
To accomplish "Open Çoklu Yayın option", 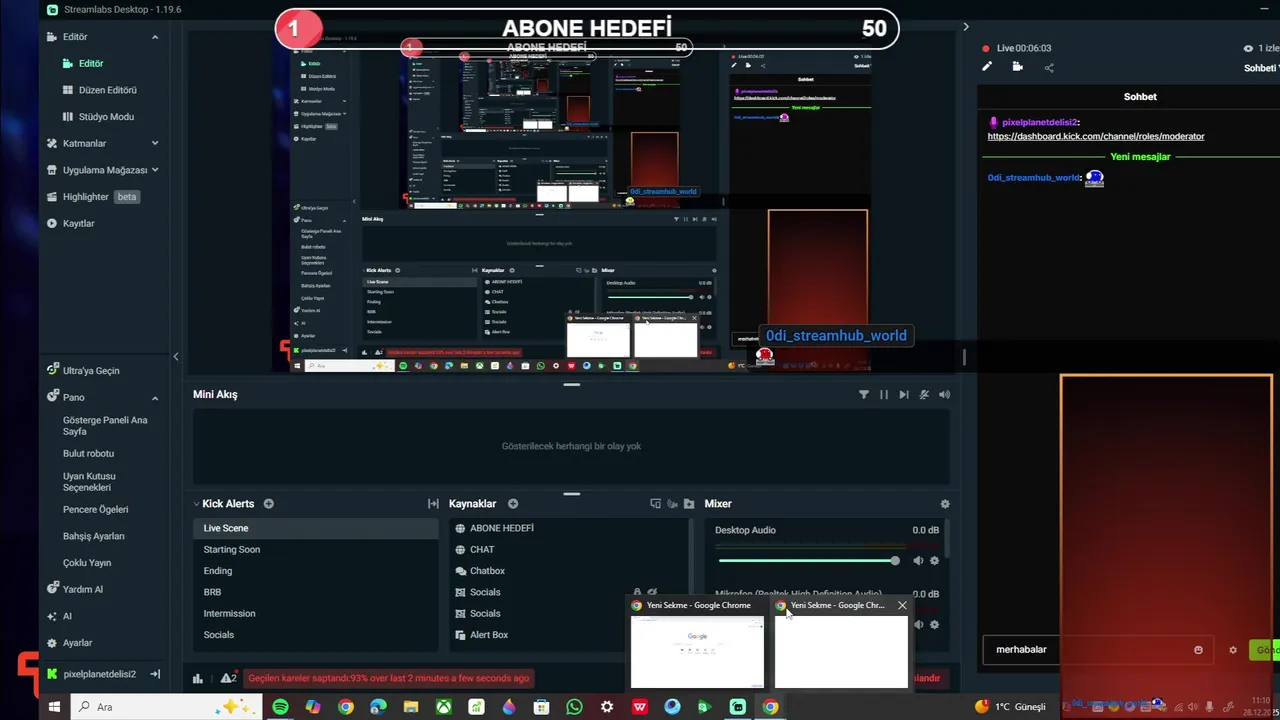I will point(87,563).
